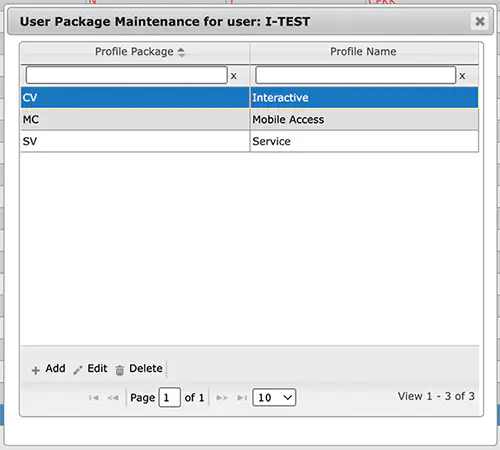Go to last page arrow icon

point(242,398)
